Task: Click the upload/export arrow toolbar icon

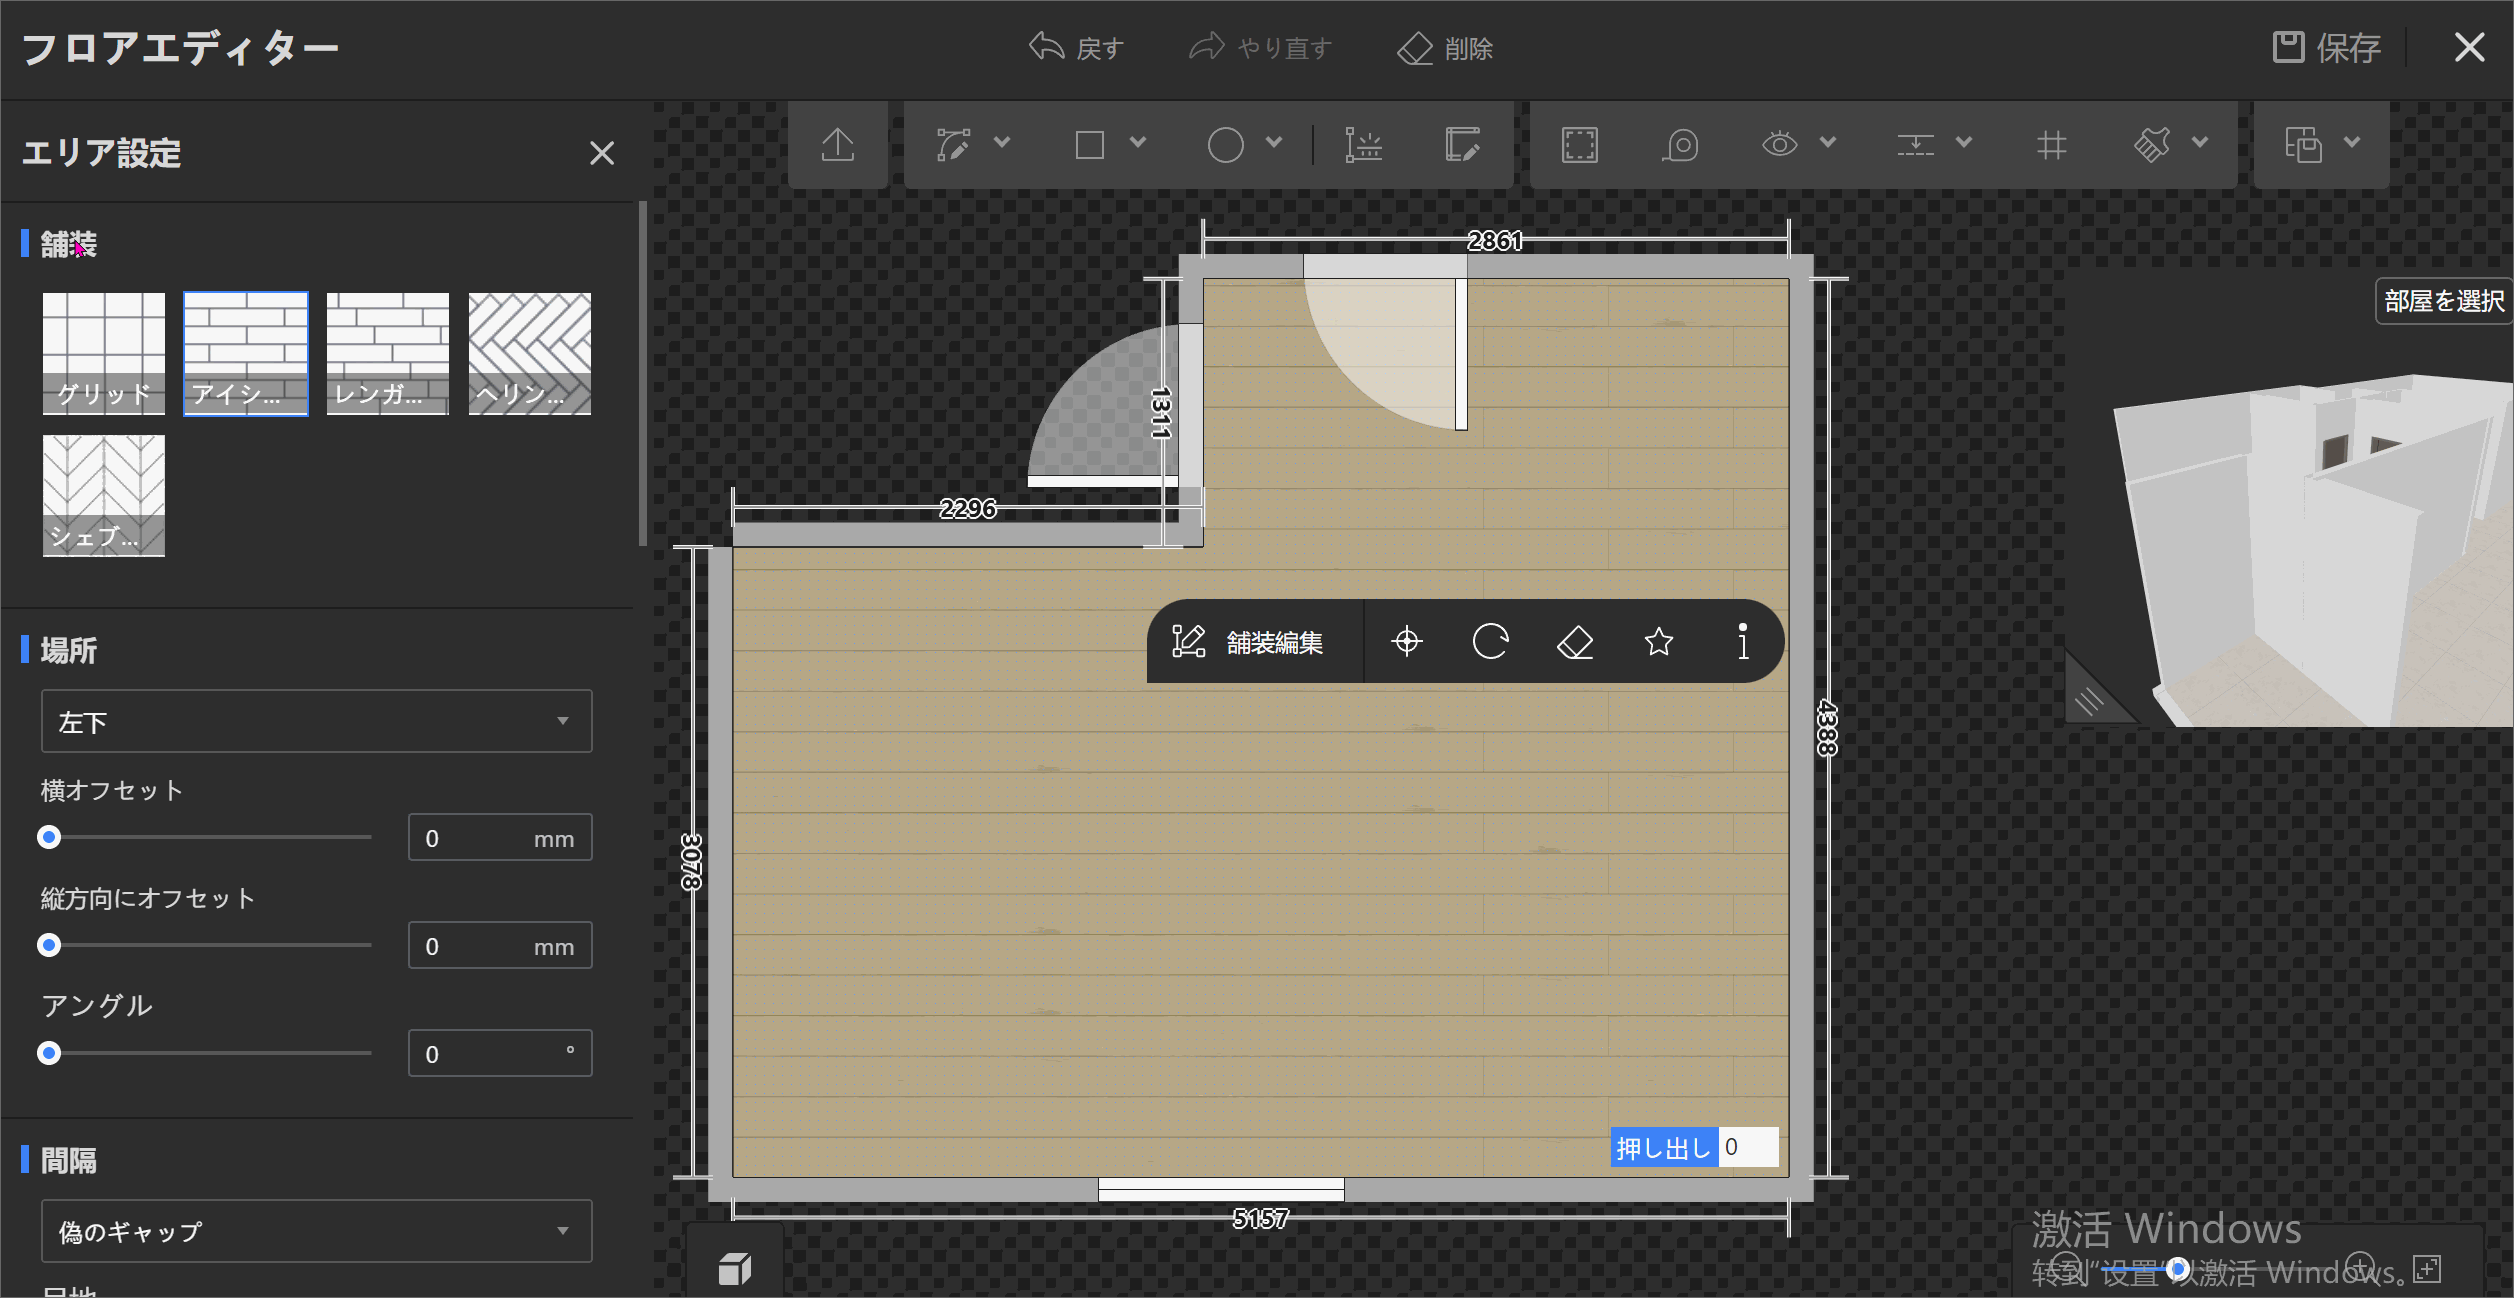Action: [838, 145]
